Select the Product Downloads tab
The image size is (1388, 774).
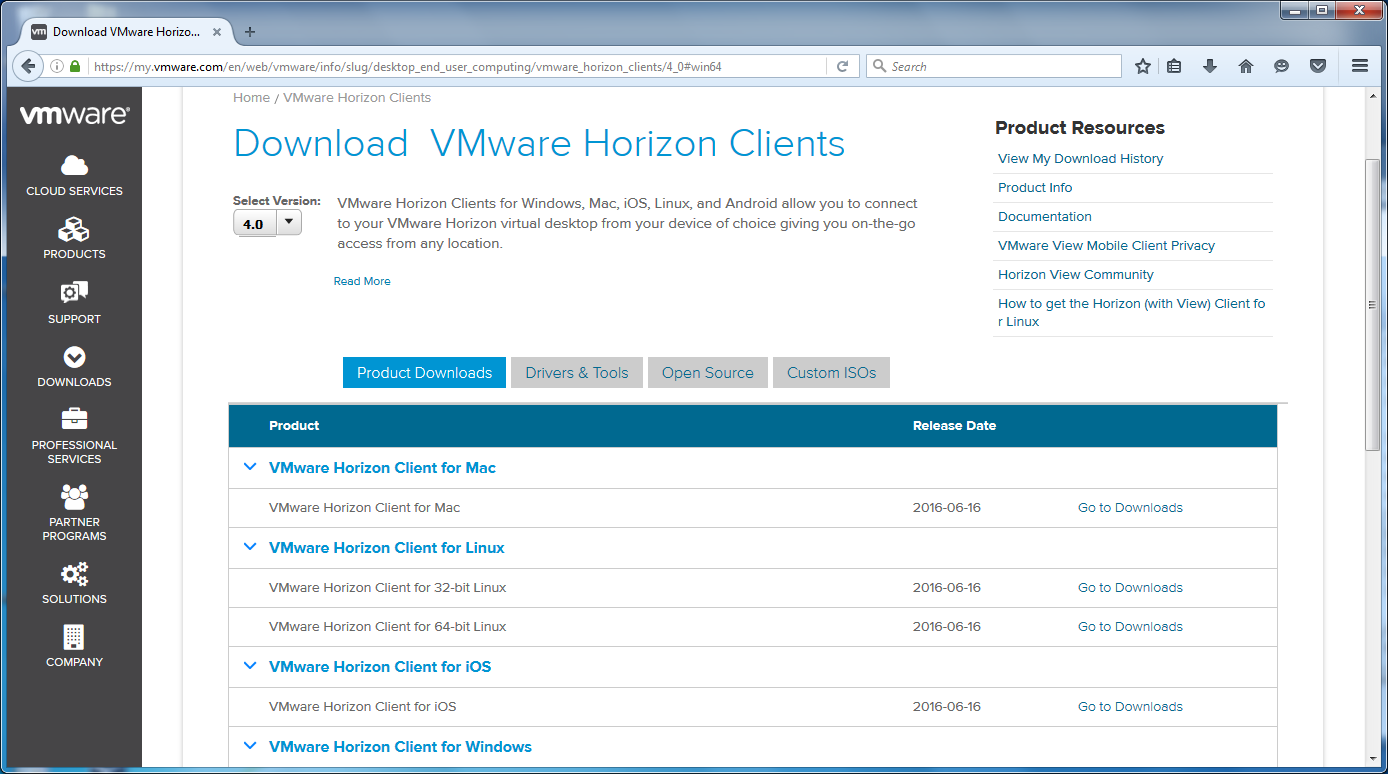[424, 372]
